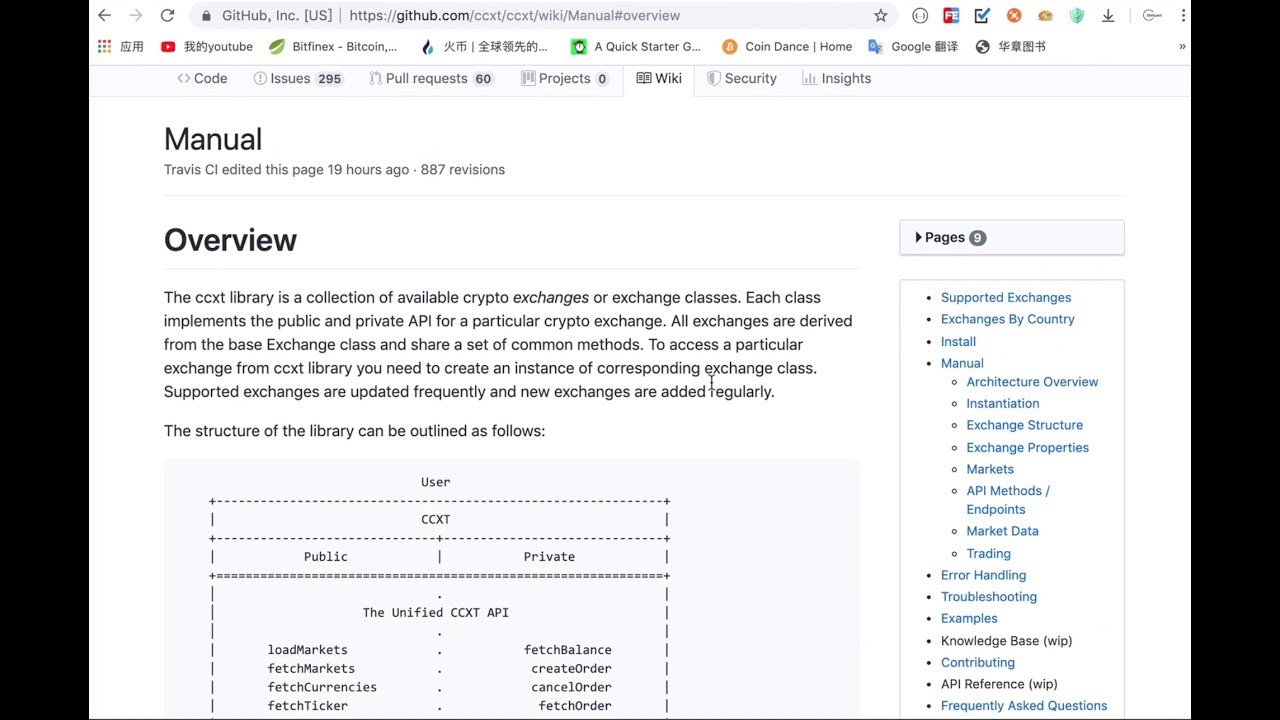Open the Supported Exchanges wiki link
The image size is (1280, 720).
1005,297
